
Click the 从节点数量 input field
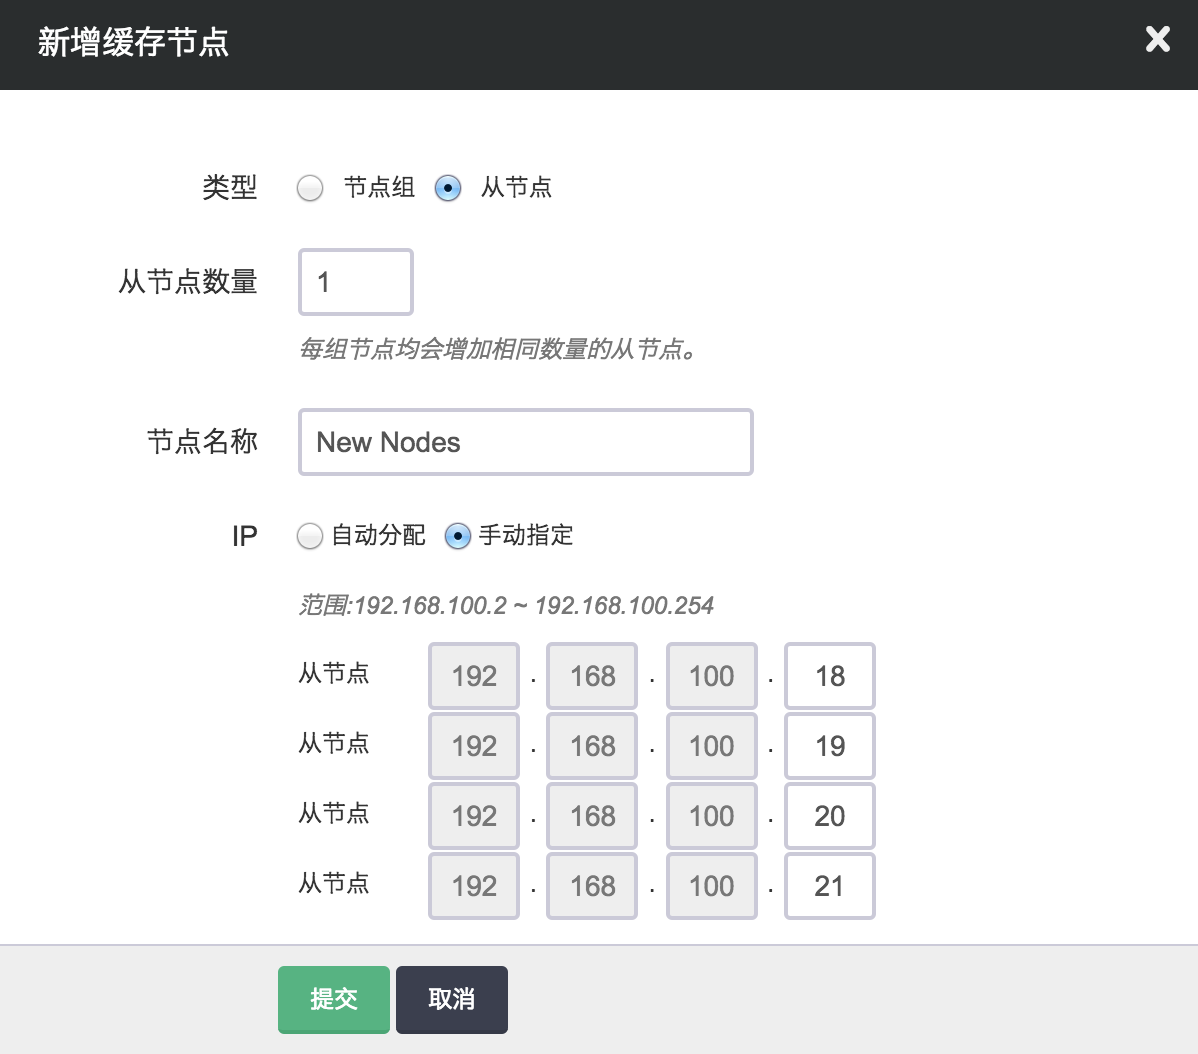pyautogui.click(x=356, y=282)
